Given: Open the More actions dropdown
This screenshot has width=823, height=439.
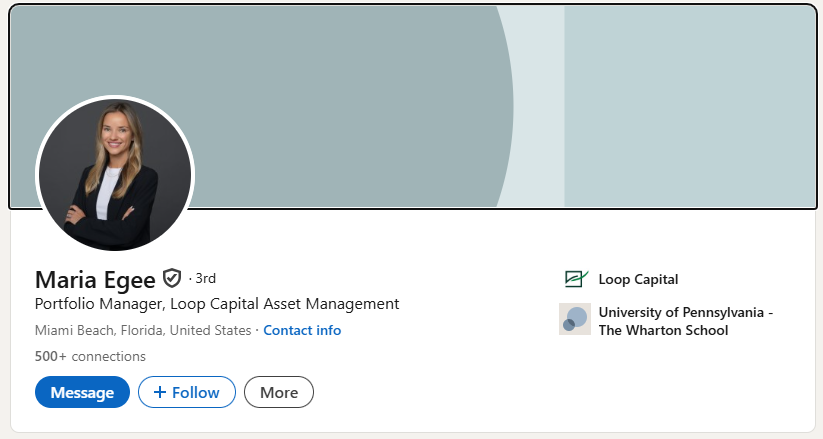Looking at the screenshot, I should [x=279, y=392].
